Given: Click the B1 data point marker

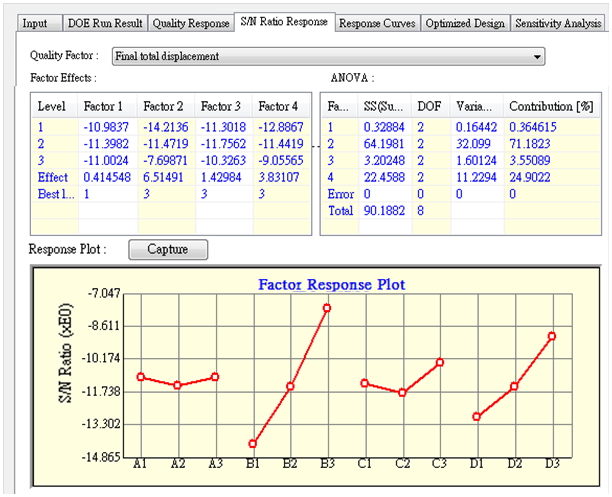Looking at the screenshot, I should pyautogui.click(x=253, y=444).
